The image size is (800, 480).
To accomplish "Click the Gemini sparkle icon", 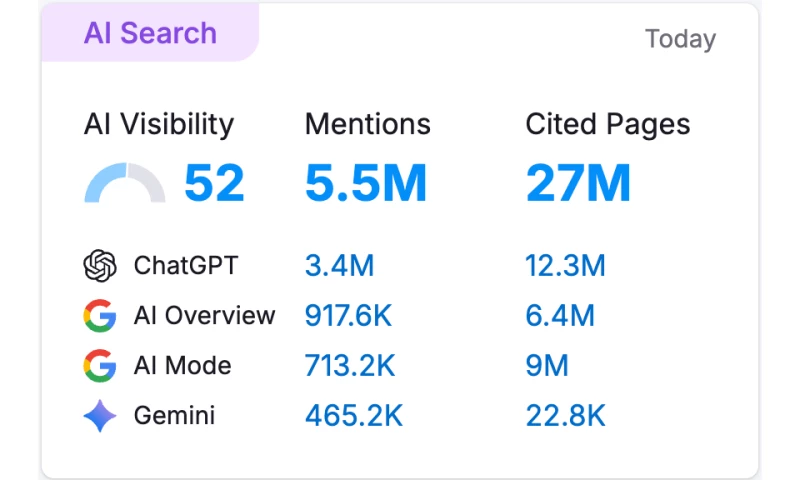I will 100,416.
